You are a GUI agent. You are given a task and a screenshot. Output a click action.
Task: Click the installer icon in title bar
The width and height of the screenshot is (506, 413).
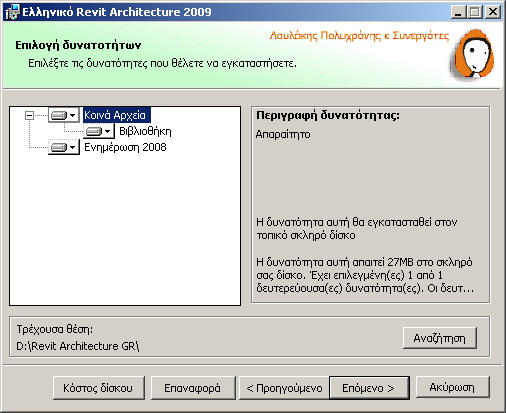(12, 12)
